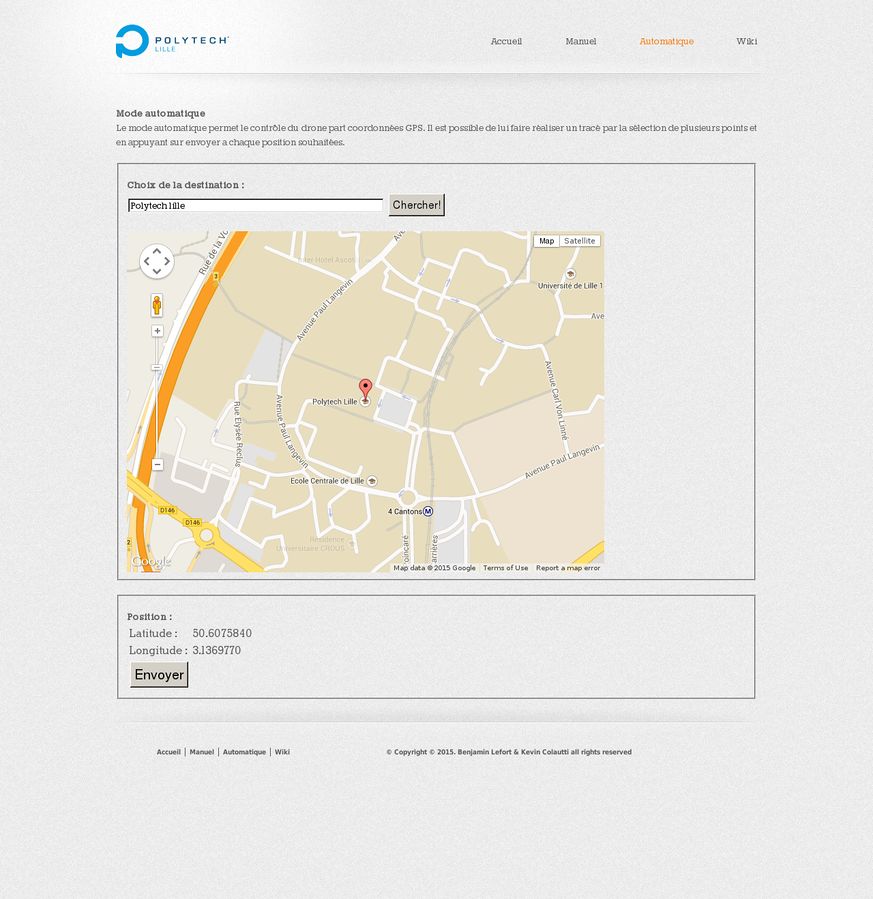Open Terms of Use map link
The height and width of the screenshot is (899, 873).
point(505,568)
